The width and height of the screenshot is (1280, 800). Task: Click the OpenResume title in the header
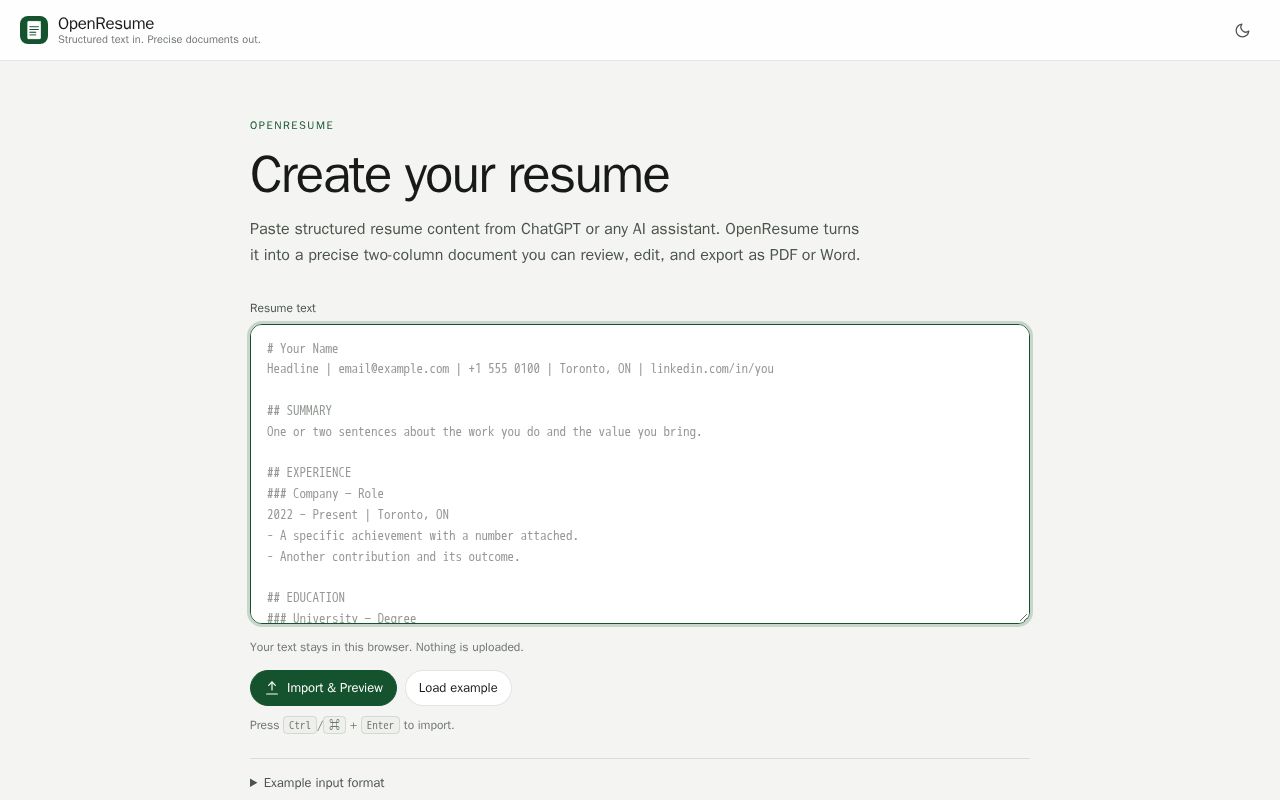tap(106, 23)
